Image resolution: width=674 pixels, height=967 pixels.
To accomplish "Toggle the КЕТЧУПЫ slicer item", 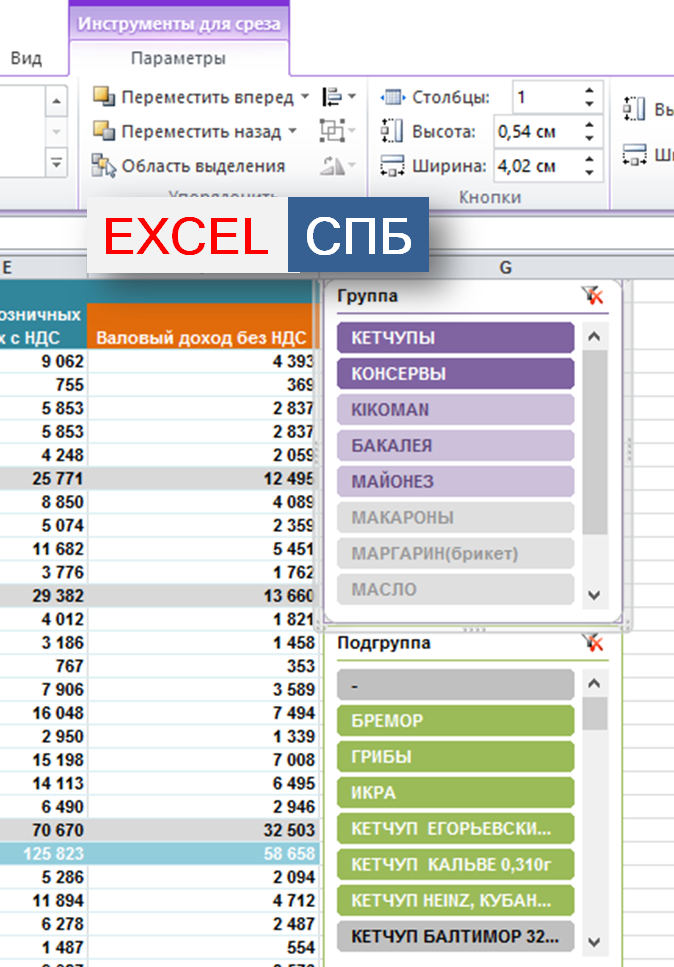I will (456, 338).
